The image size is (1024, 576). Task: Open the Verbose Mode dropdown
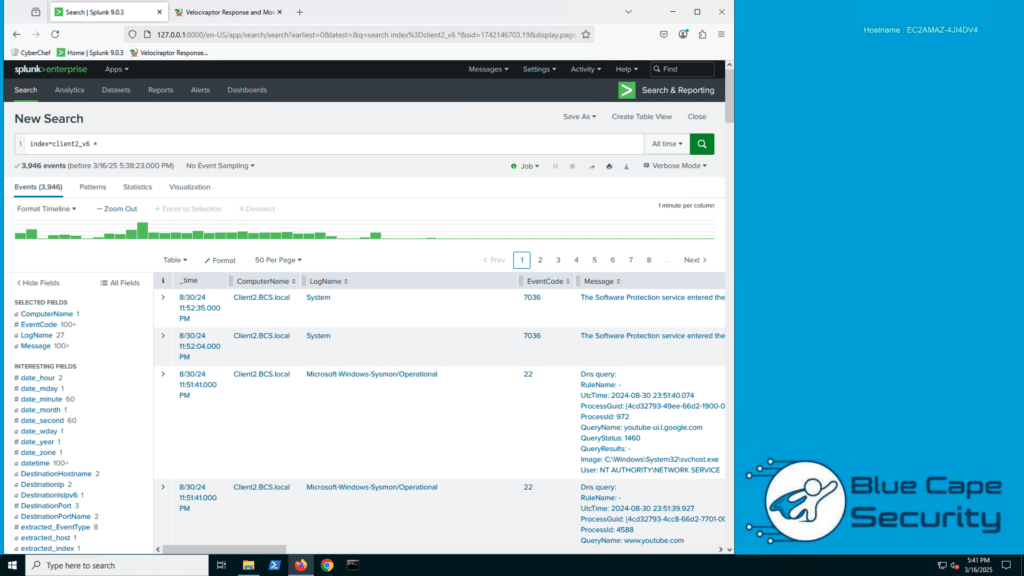tap(679, 166)
